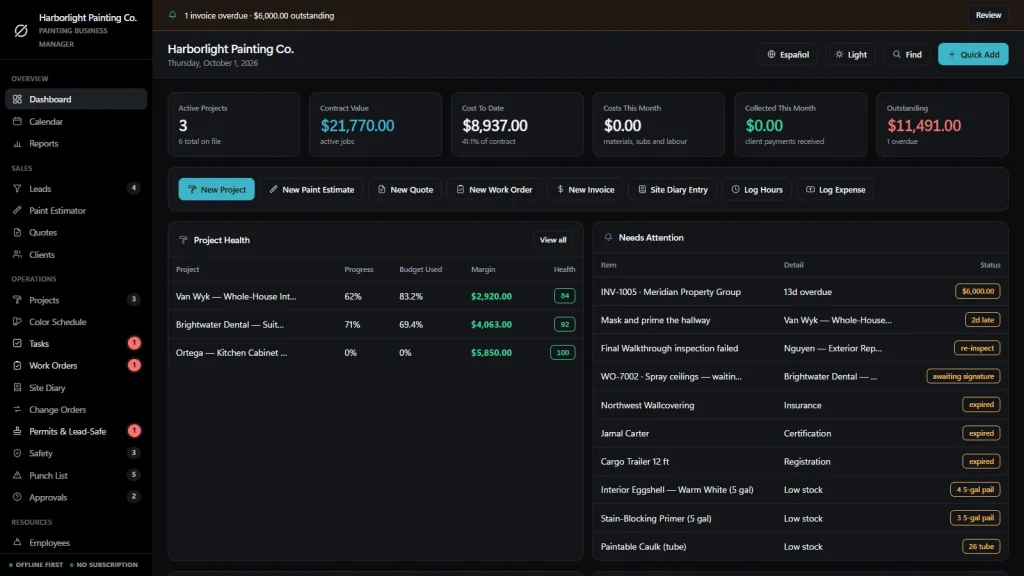Viewport: 1024px width, 576px height.
Task: Click the 26 tube low stock badge
Action: click(x=981, y=547)
